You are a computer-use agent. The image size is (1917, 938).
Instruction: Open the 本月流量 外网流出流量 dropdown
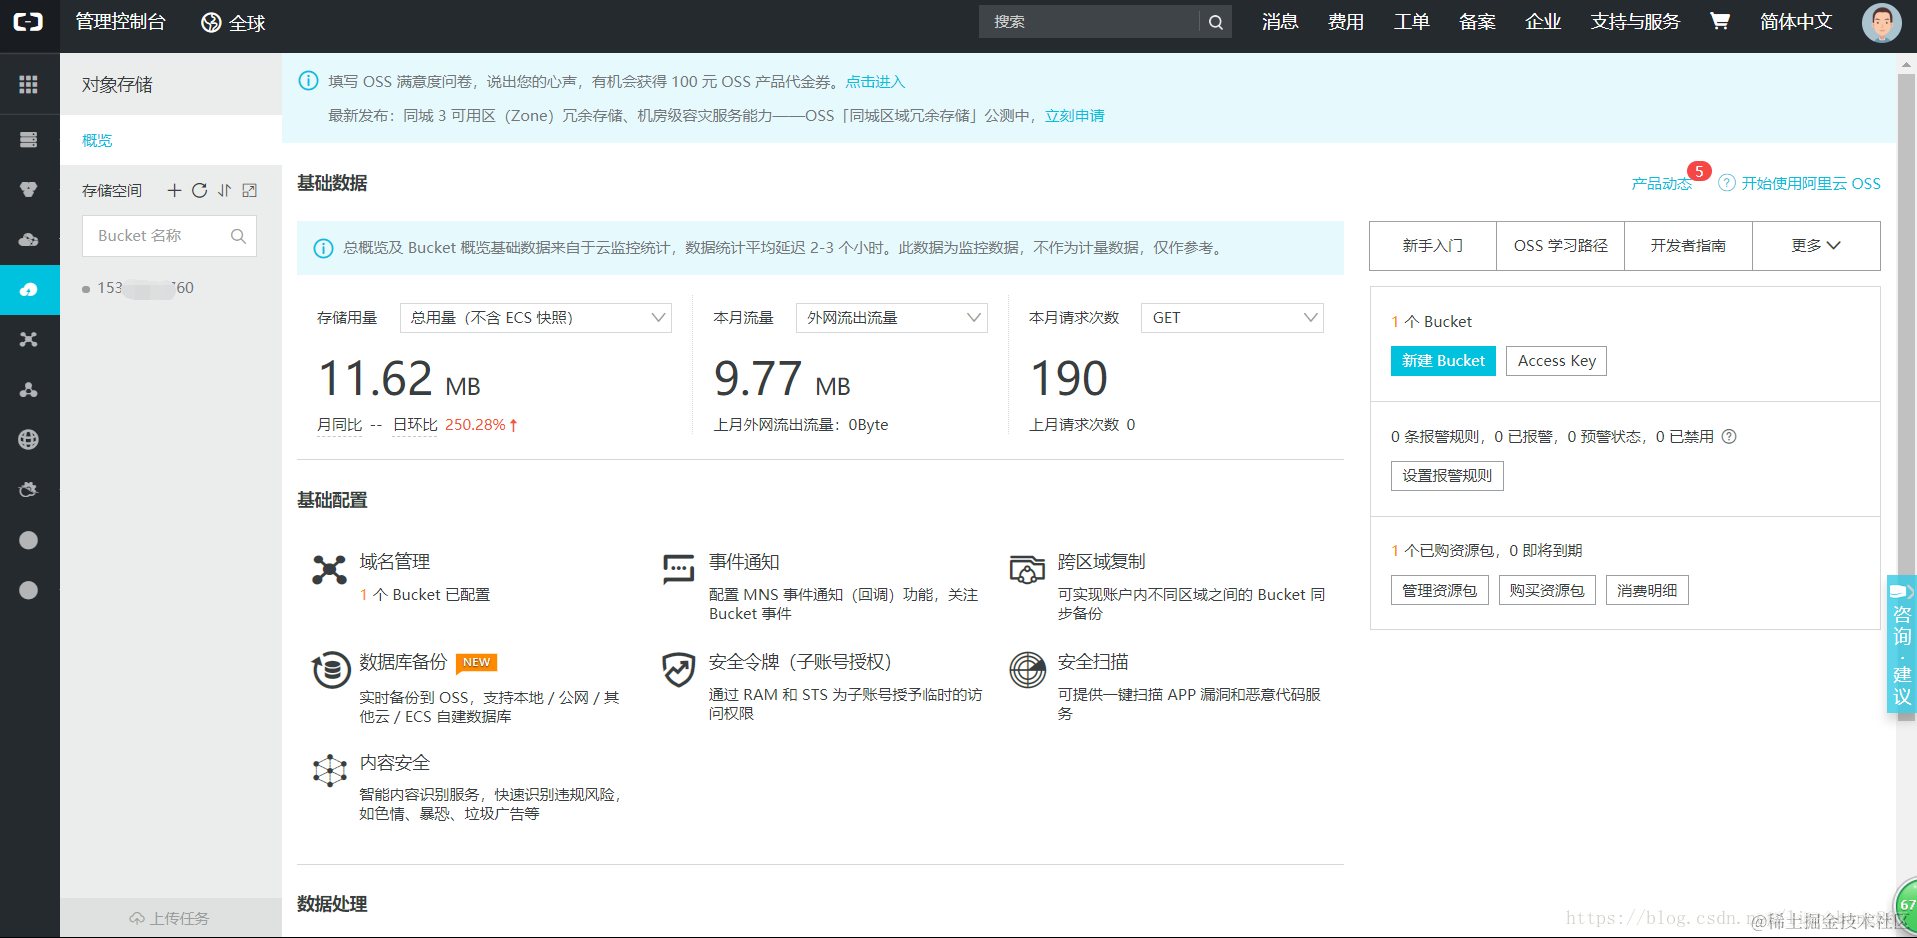pos(892,318)
